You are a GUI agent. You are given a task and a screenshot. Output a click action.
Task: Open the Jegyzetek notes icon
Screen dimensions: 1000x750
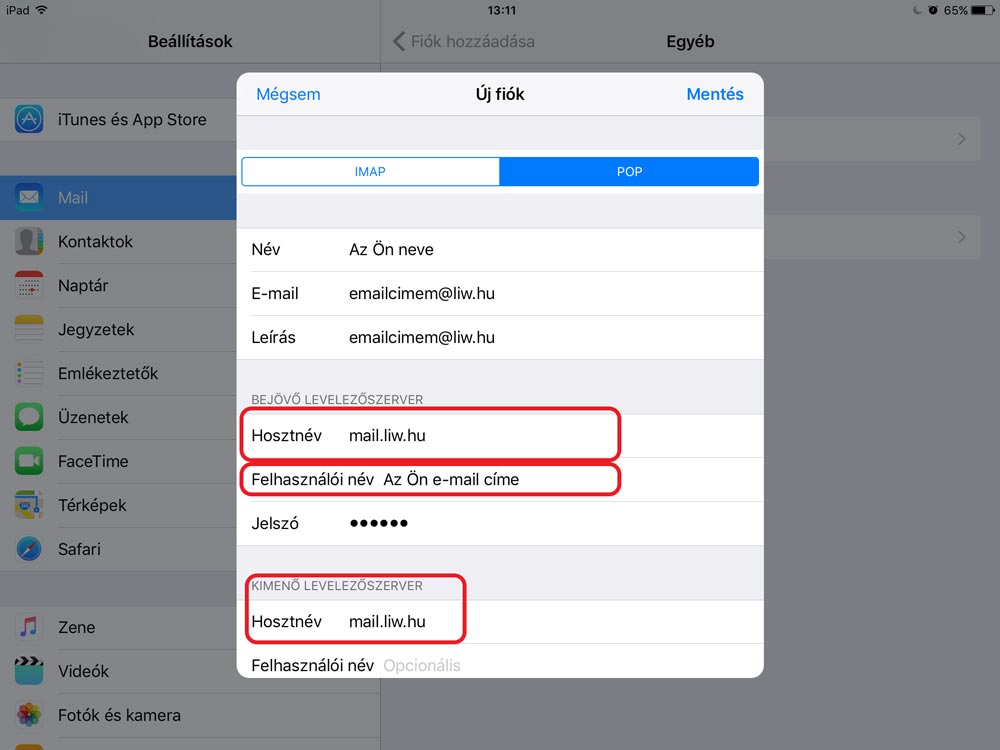tap(29, 330)
